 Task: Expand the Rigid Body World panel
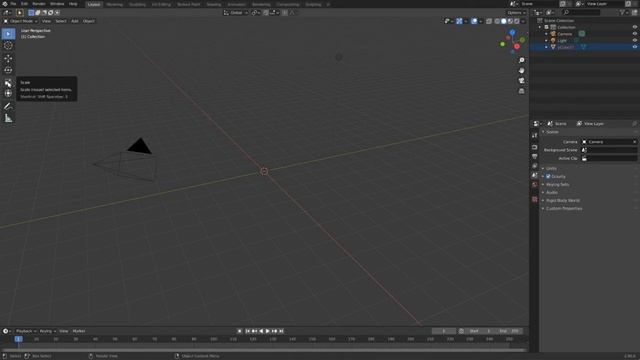pyautogui.click(x=562, y=200)
